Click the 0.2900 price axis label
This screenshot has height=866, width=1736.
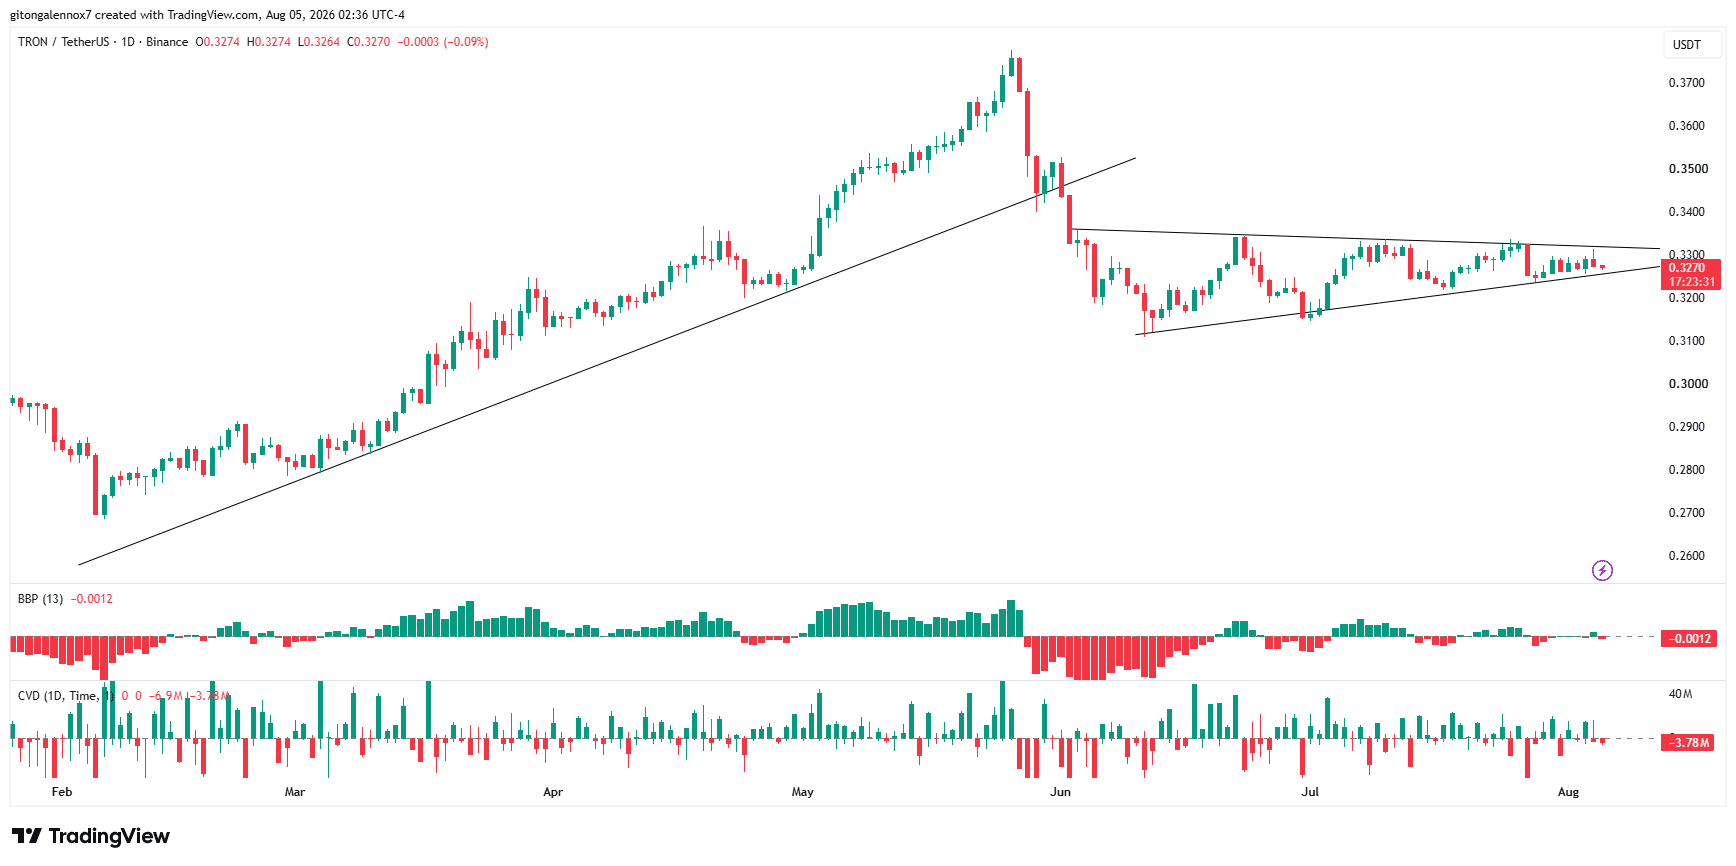point(1686,427)
